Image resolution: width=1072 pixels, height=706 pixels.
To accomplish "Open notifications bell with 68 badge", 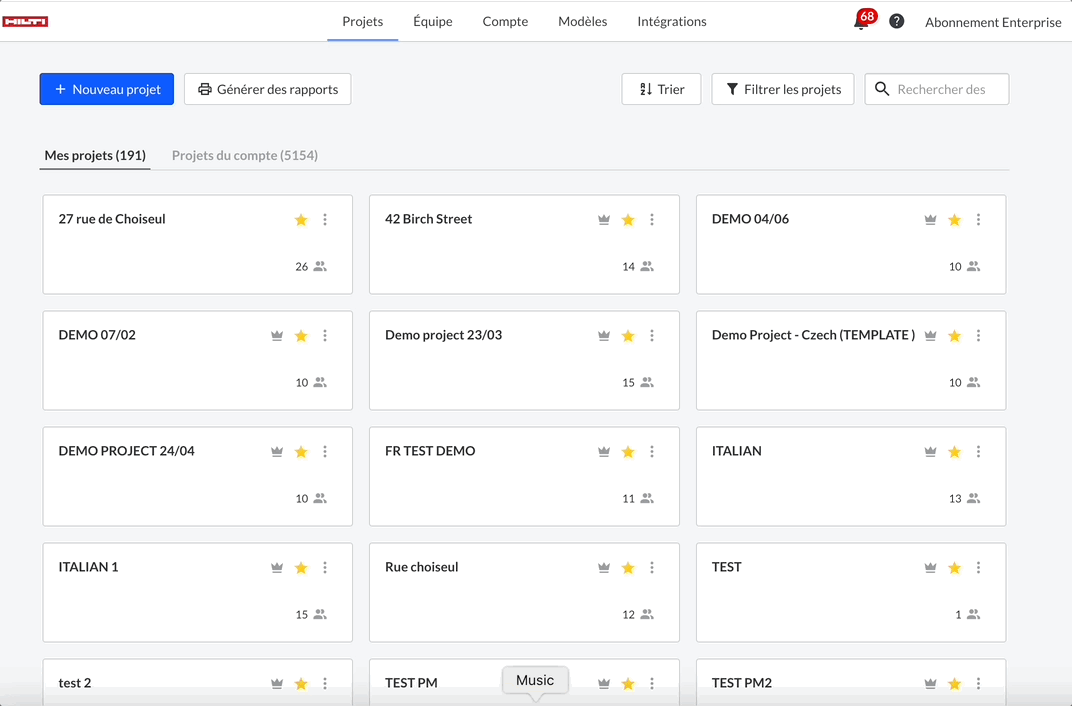I will (863, 20).
